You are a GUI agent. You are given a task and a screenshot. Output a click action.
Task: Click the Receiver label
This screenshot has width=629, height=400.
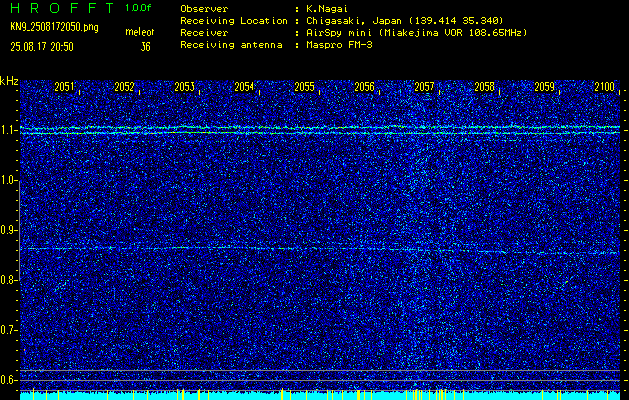pyautogui.click(x=204, y=32)
